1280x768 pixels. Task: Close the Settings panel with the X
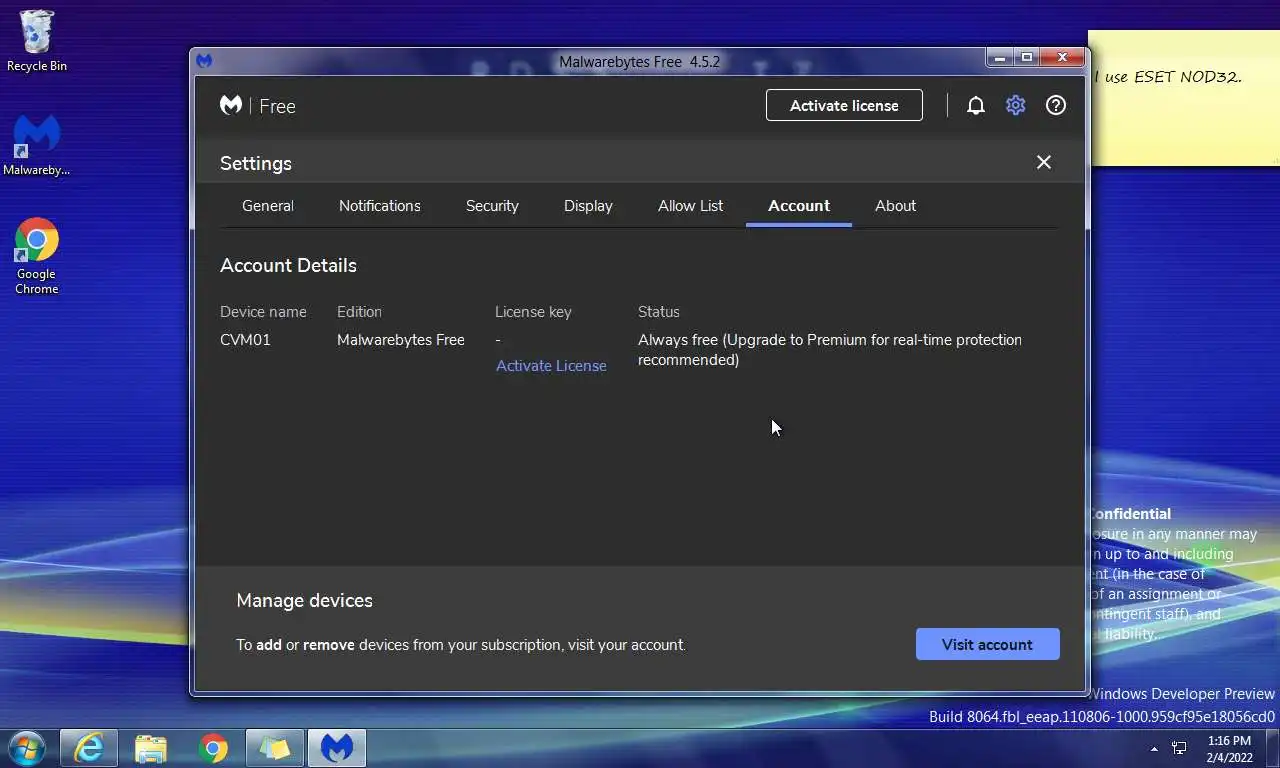1044,162
